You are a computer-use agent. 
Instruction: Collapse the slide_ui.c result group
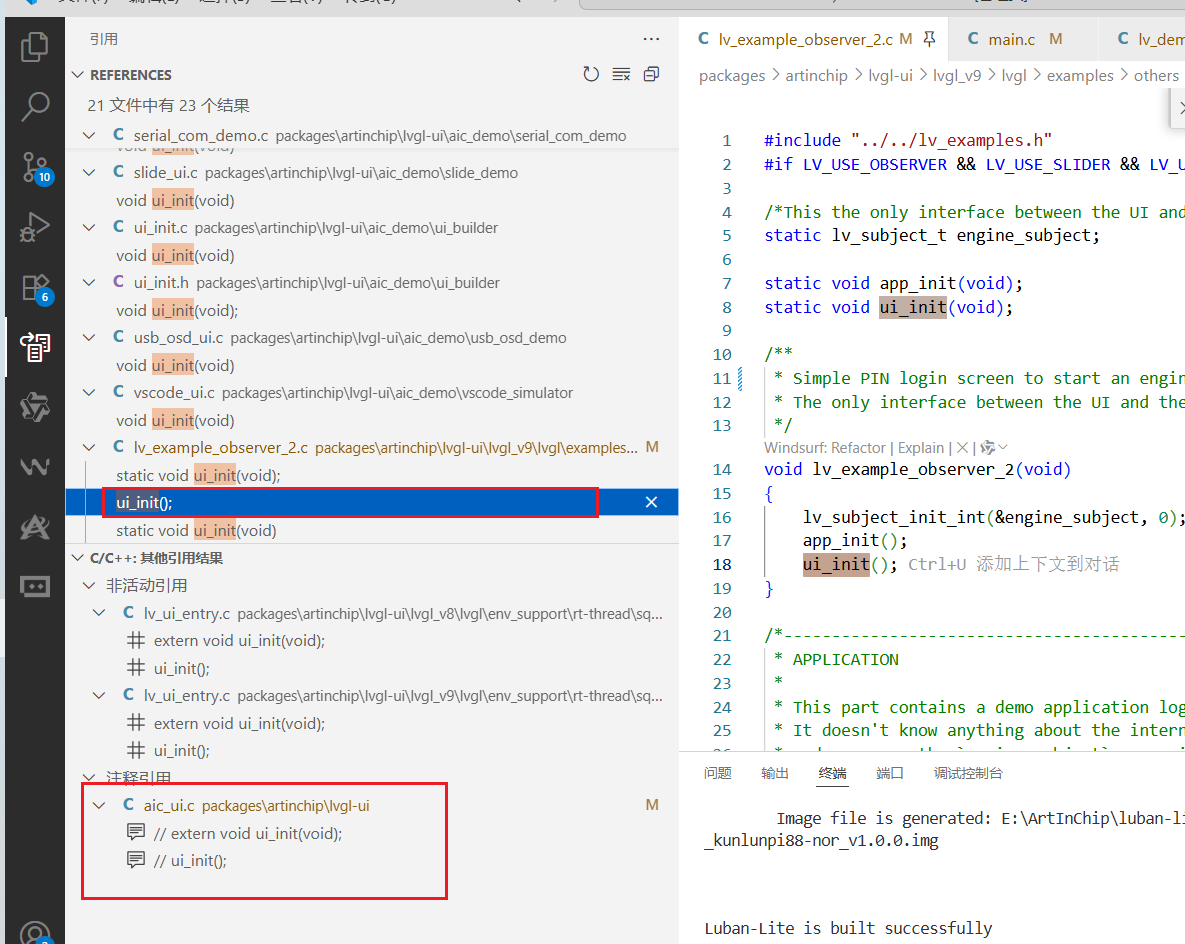click(x=89, y=172)
